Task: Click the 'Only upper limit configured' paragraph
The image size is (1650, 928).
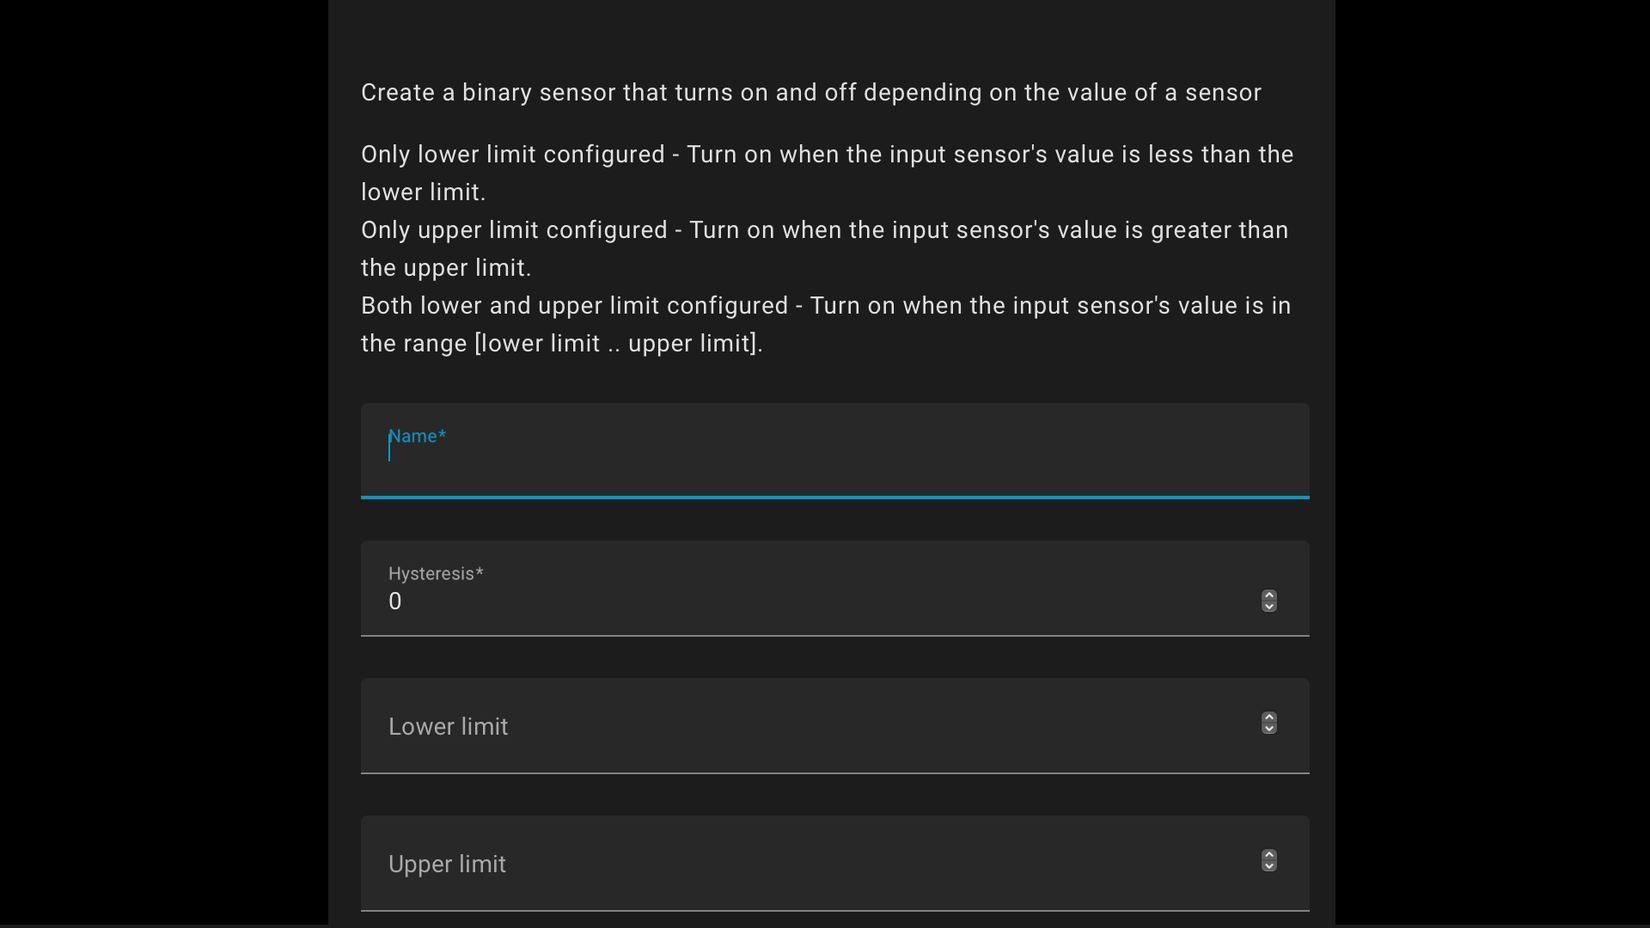Action: (824, 231)
